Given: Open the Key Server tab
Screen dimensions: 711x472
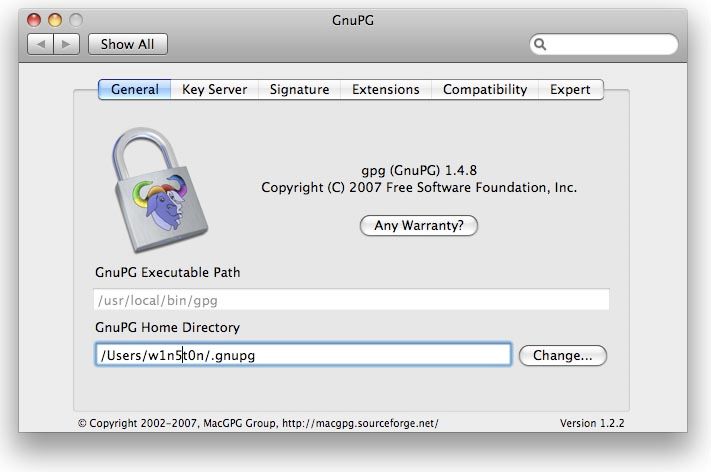Looking at the screenshot, I should coord(214,89).
